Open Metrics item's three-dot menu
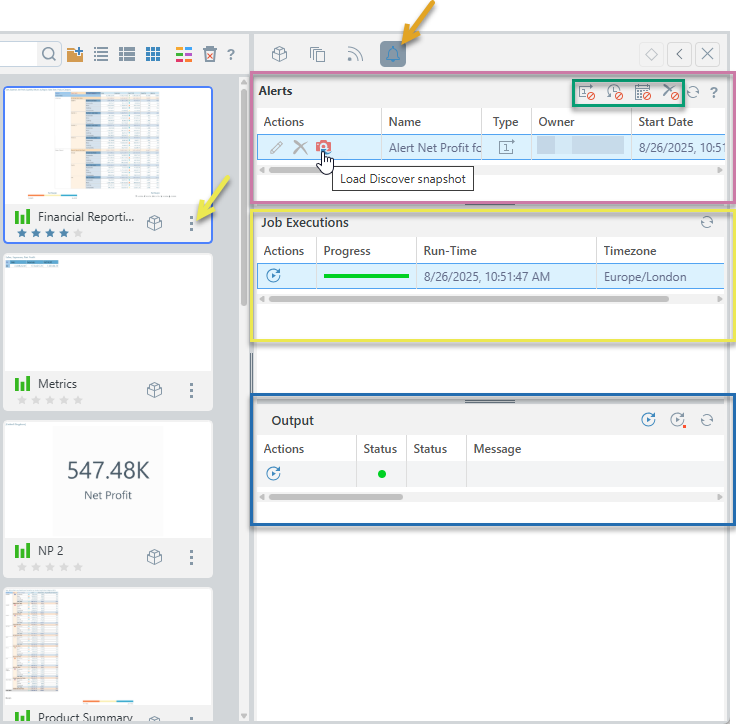 click(192, 390)
